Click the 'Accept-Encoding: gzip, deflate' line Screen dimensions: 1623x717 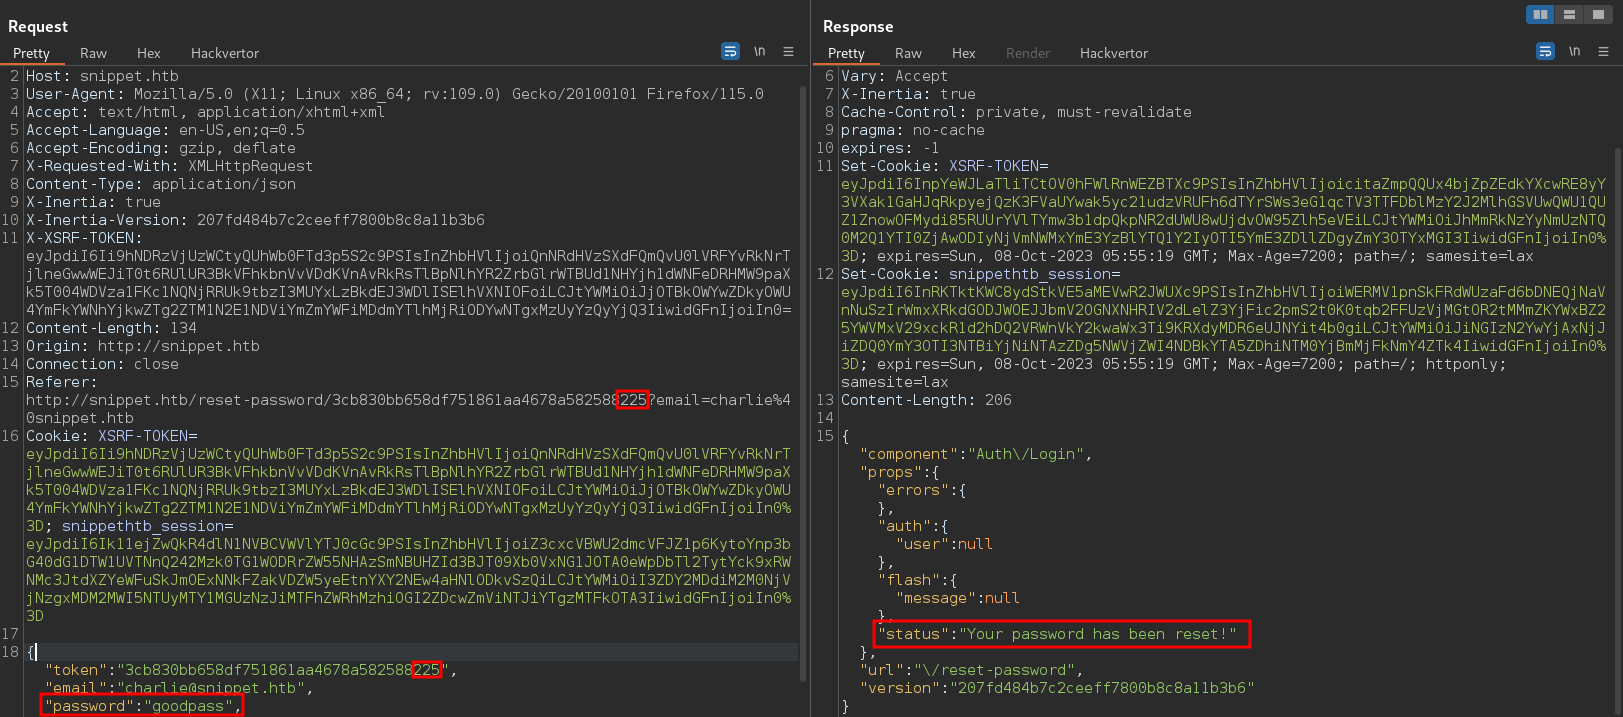click(x=161, y=148)
